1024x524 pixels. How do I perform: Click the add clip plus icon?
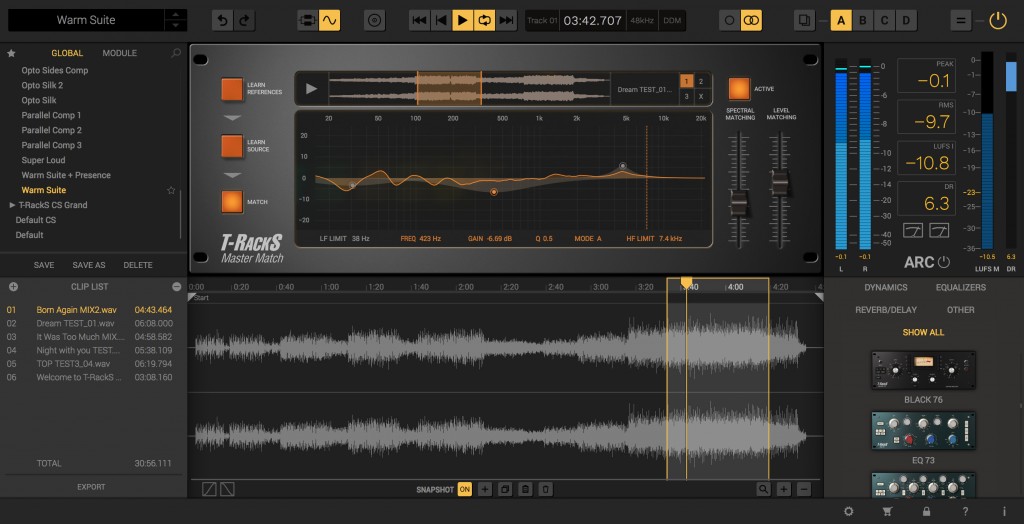[x=13, y=287]
